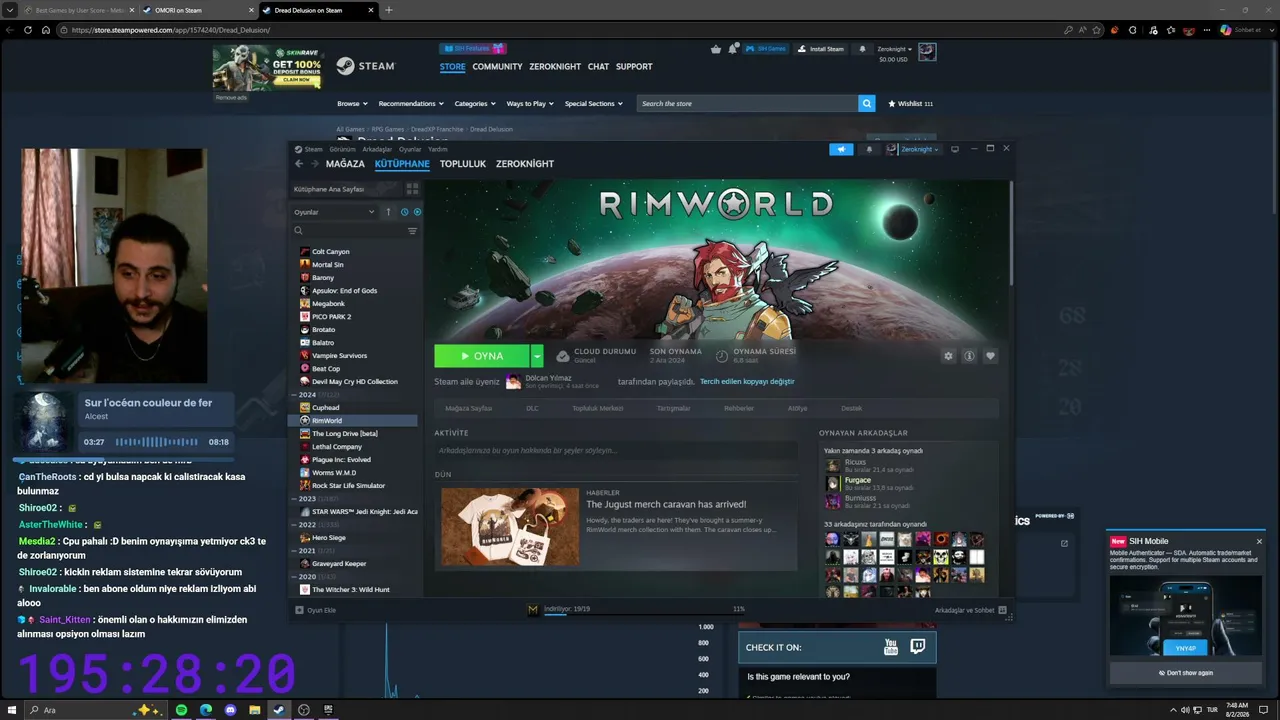Open RimWorld game settings gear
Viewport: 1280px width, 720px height.
[x=948, y=356]
